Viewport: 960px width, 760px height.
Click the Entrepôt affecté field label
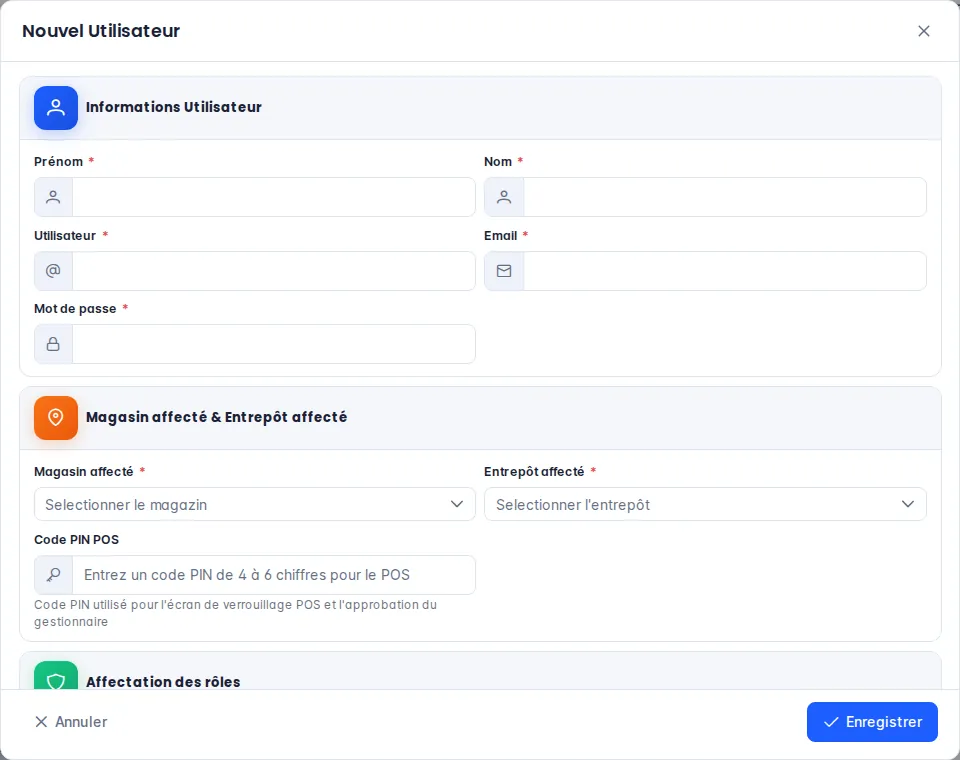point(534,472)
